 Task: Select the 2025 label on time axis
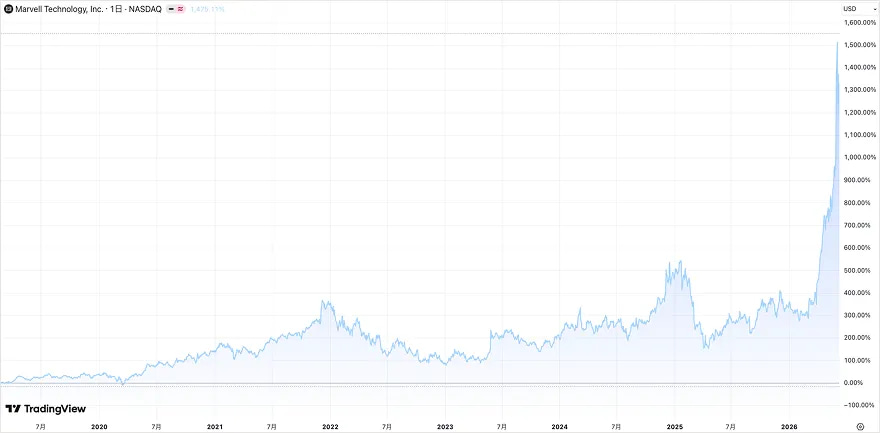coord(675,426)
